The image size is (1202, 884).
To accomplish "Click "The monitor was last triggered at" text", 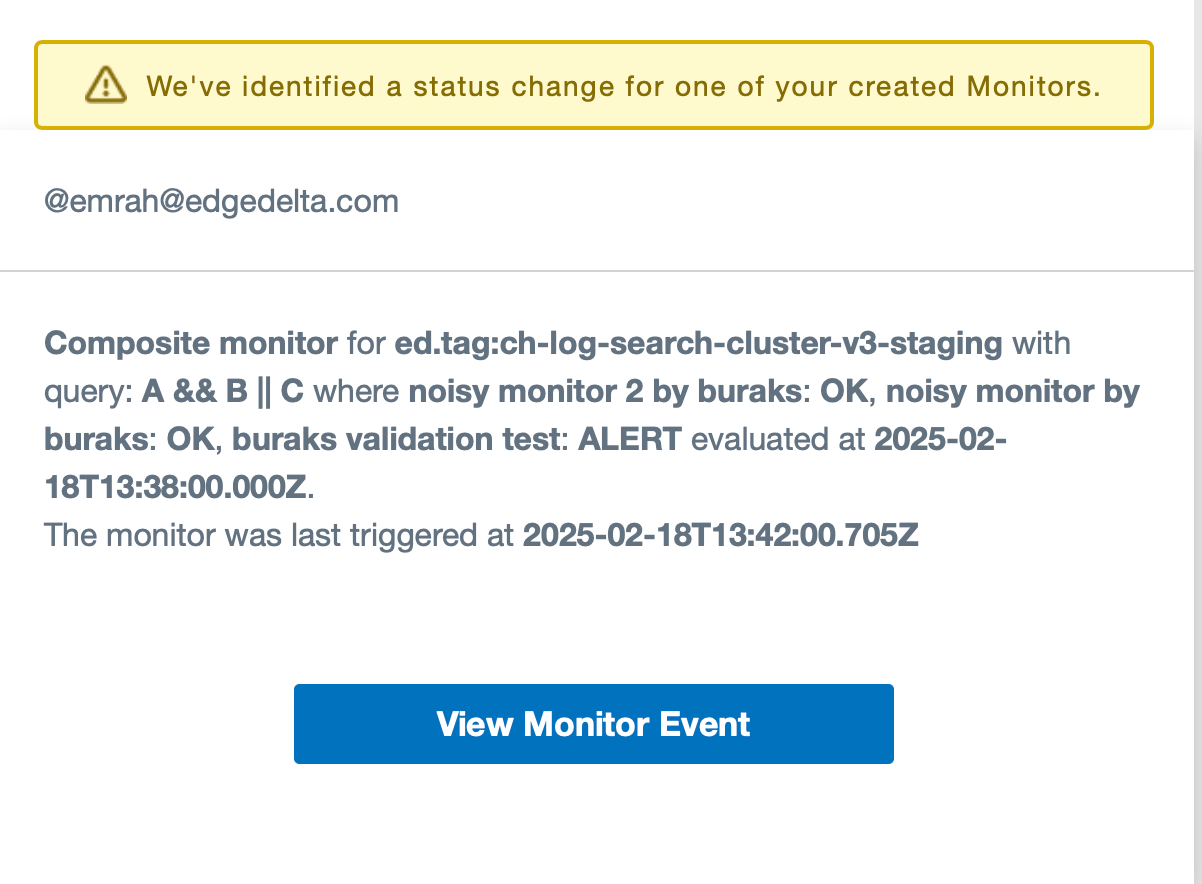I will (279, 536).
